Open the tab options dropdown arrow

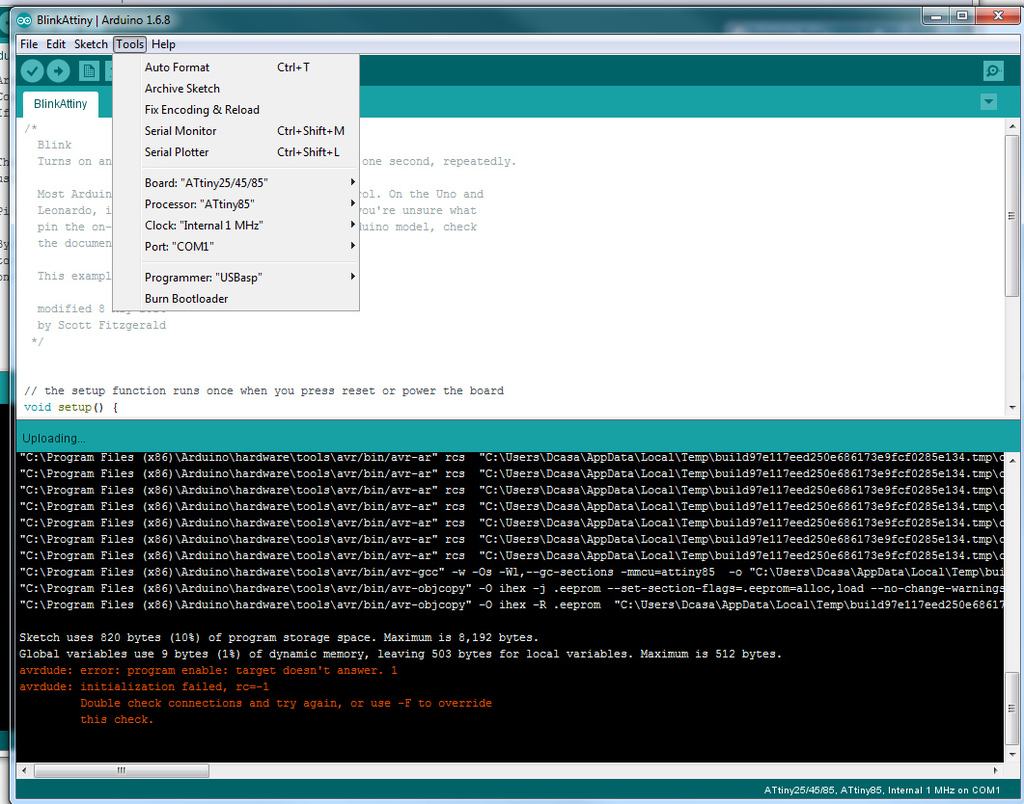(988, 102)
